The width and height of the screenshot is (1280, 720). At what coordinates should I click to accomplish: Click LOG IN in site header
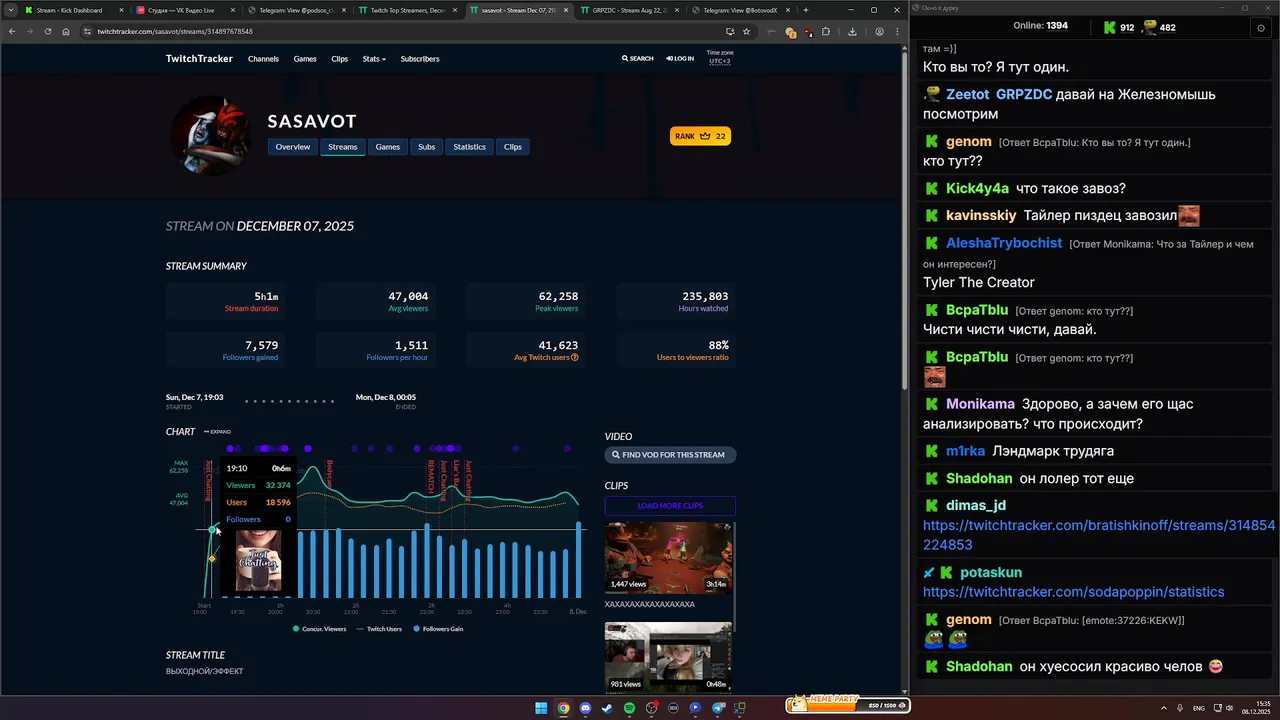[680, 59]
